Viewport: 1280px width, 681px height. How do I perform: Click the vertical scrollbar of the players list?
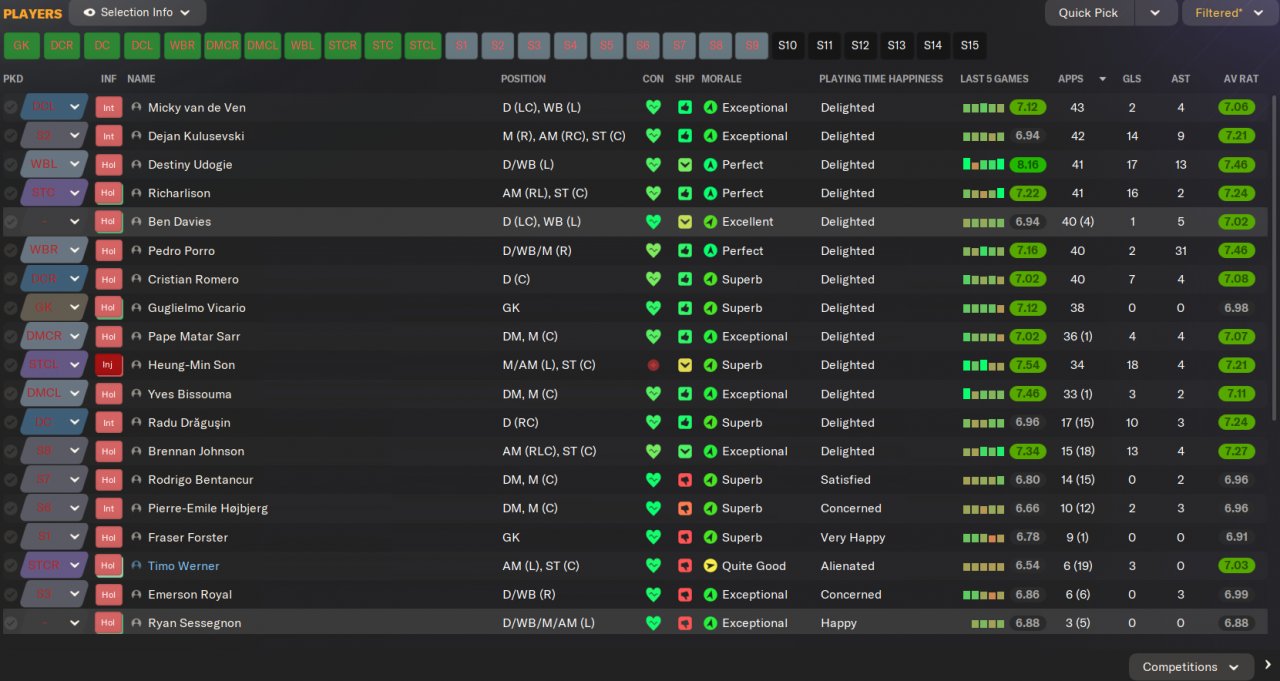(1273, 258)
